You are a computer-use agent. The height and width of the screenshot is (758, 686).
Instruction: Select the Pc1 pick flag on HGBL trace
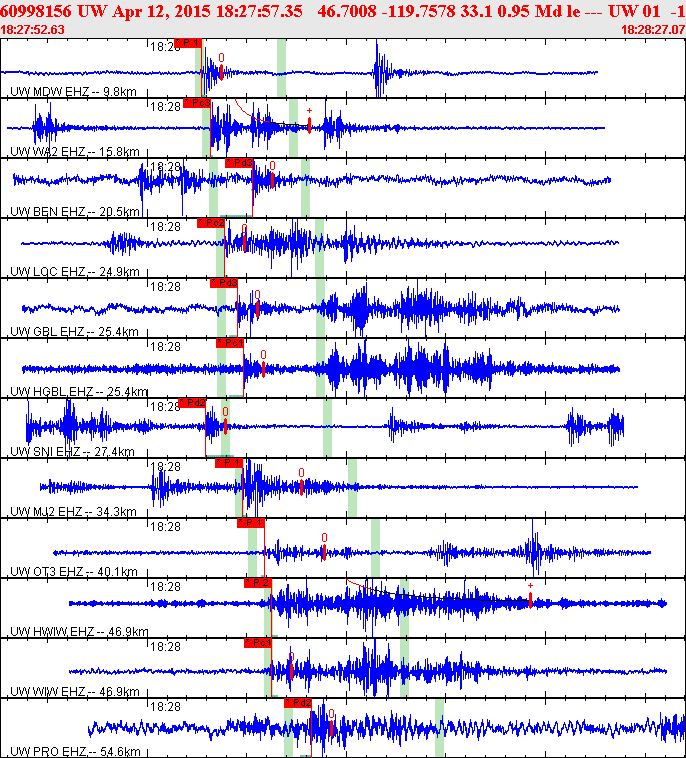click(x=230, y=343)
